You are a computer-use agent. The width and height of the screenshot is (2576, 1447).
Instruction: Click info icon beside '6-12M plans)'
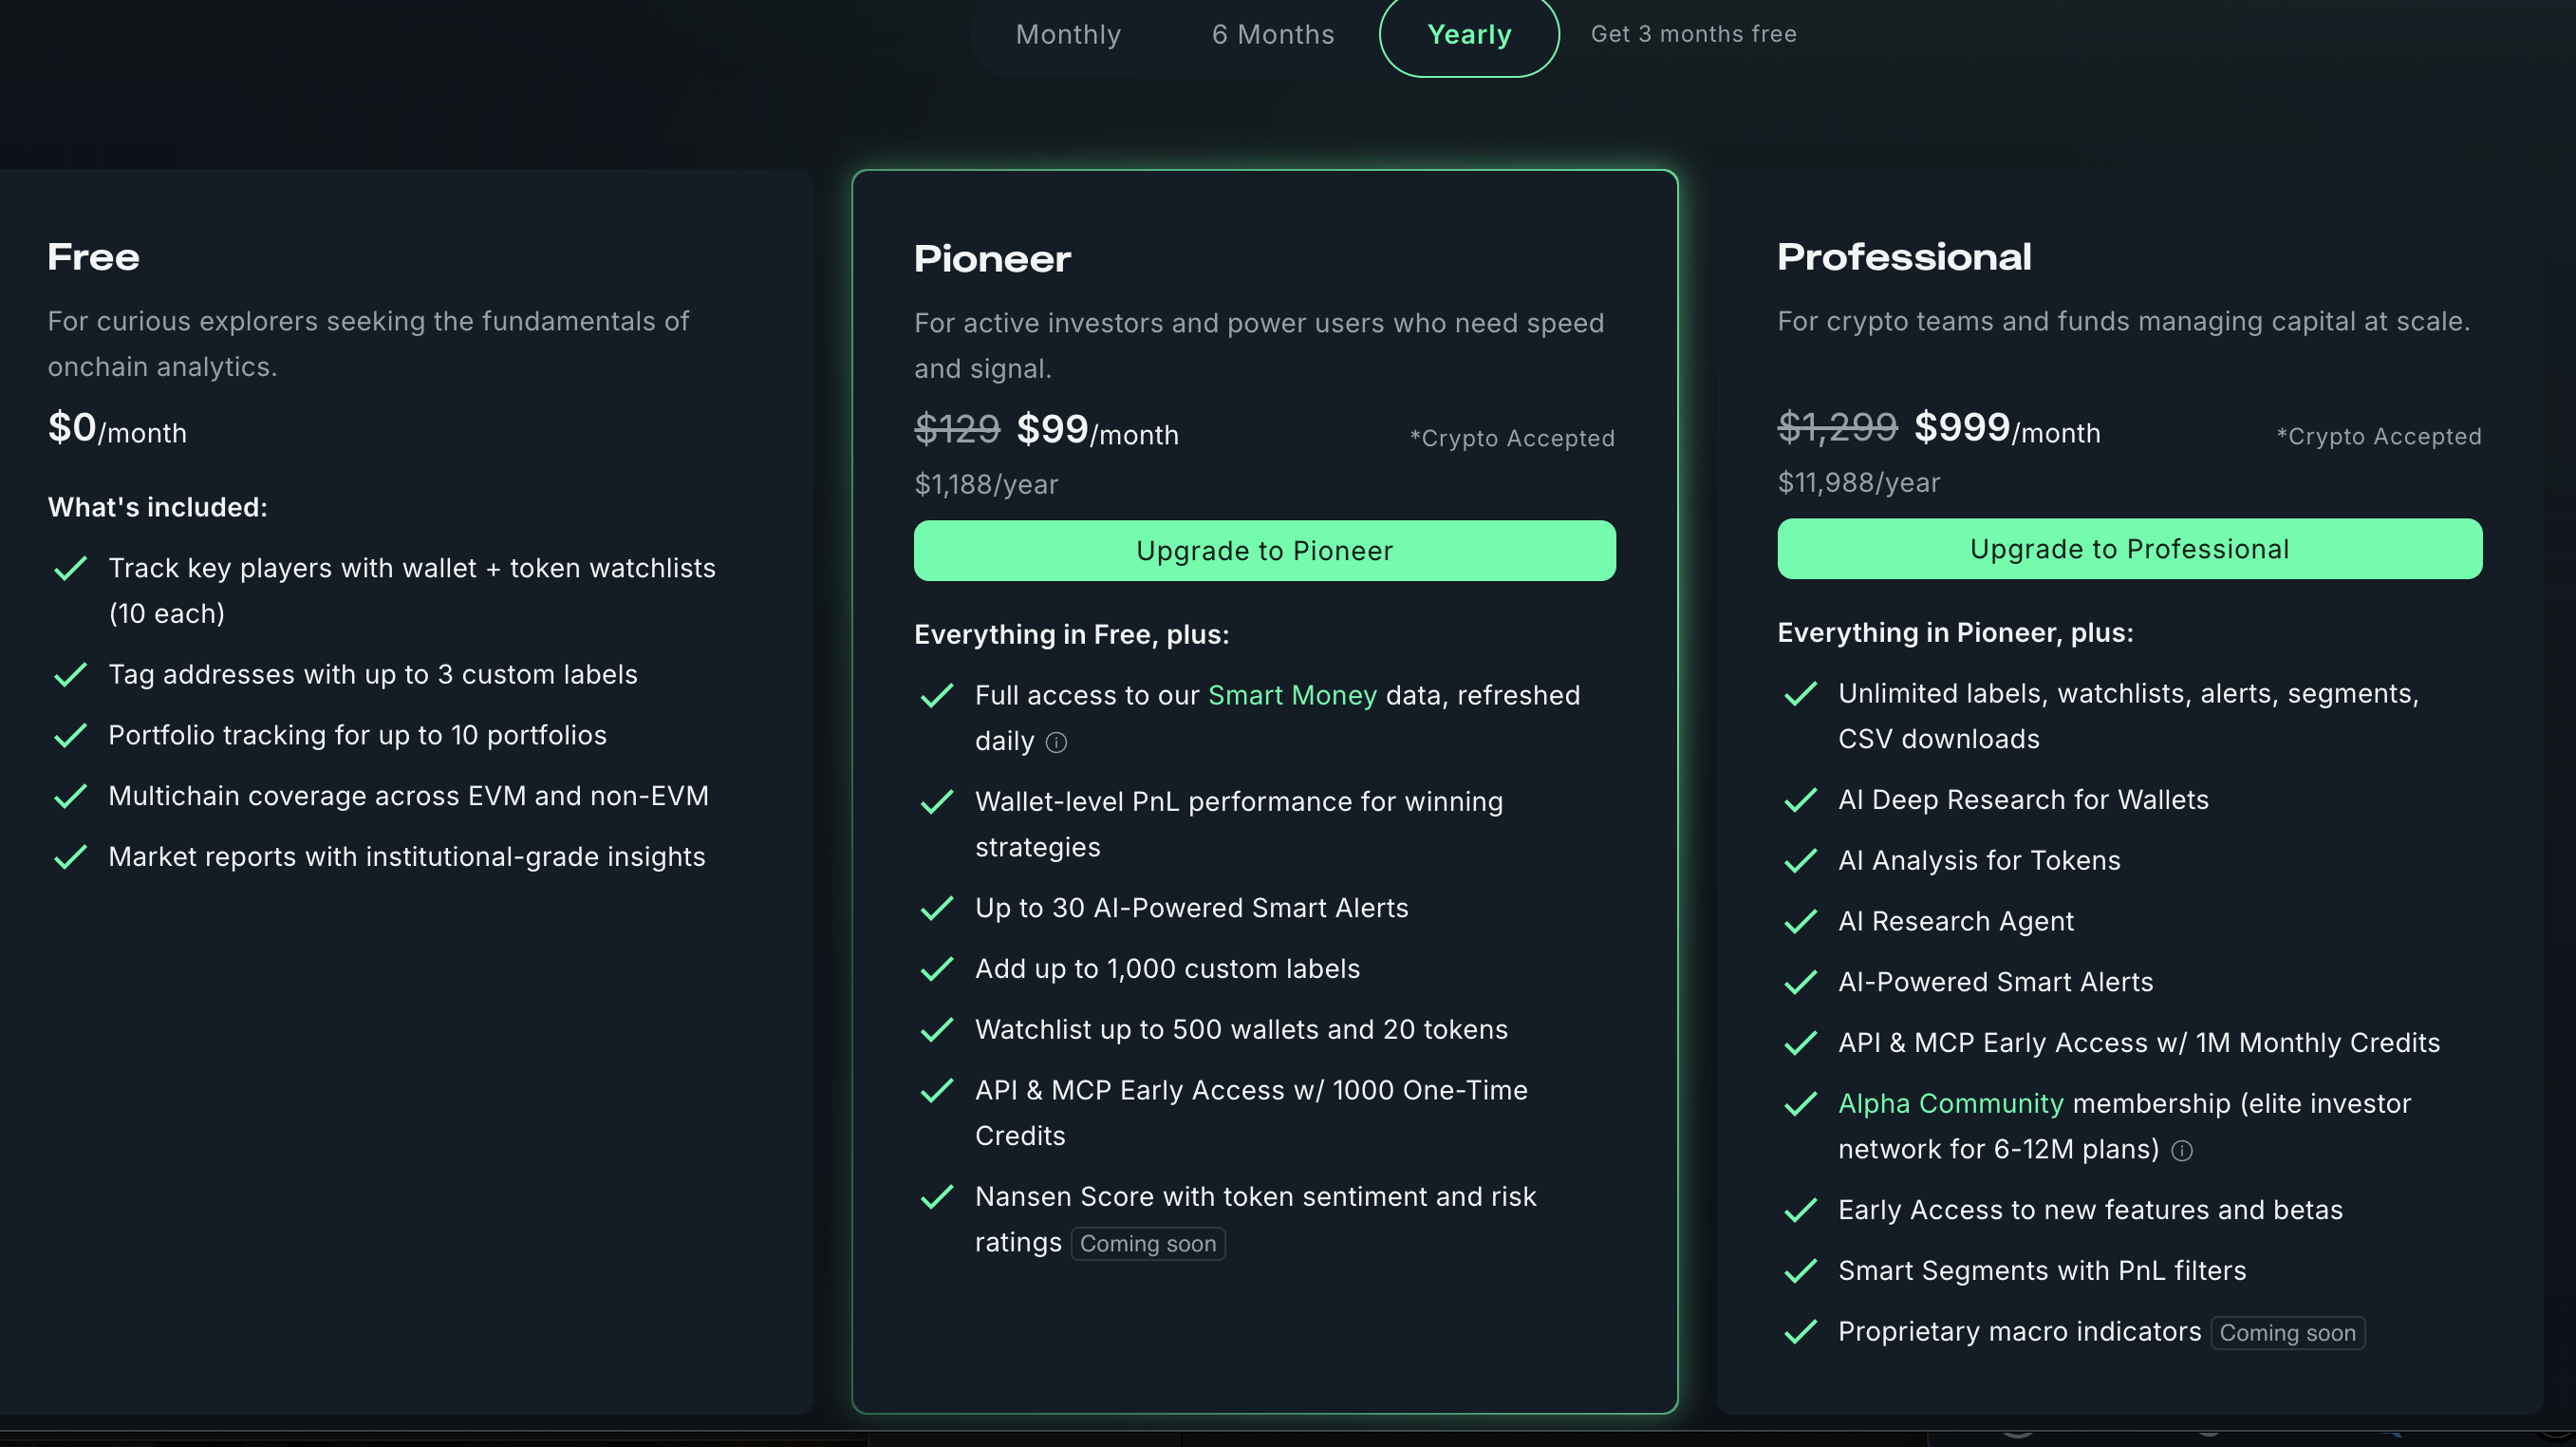click(2182, 1150)
